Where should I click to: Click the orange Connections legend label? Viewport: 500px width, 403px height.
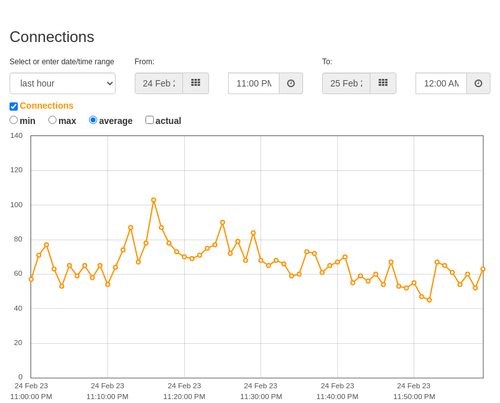pos(46,106)
